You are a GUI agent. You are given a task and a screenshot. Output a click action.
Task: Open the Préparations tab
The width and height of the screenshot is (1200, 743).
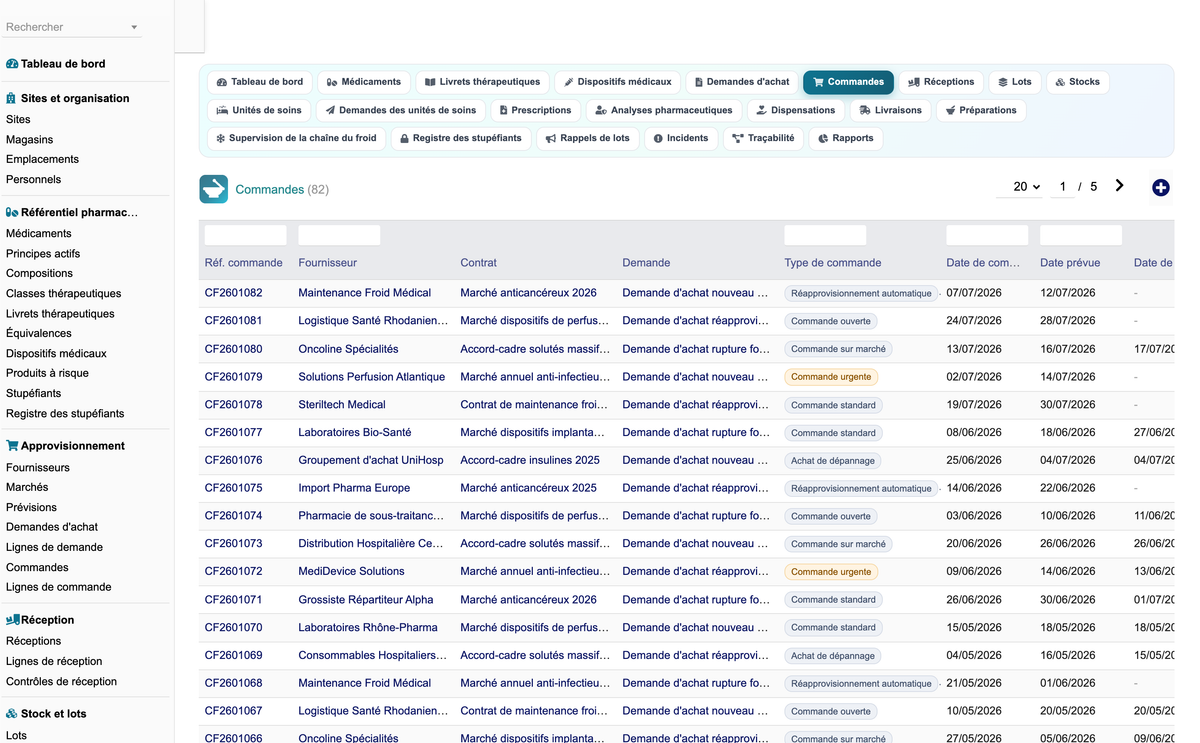[x=981, y=110]
